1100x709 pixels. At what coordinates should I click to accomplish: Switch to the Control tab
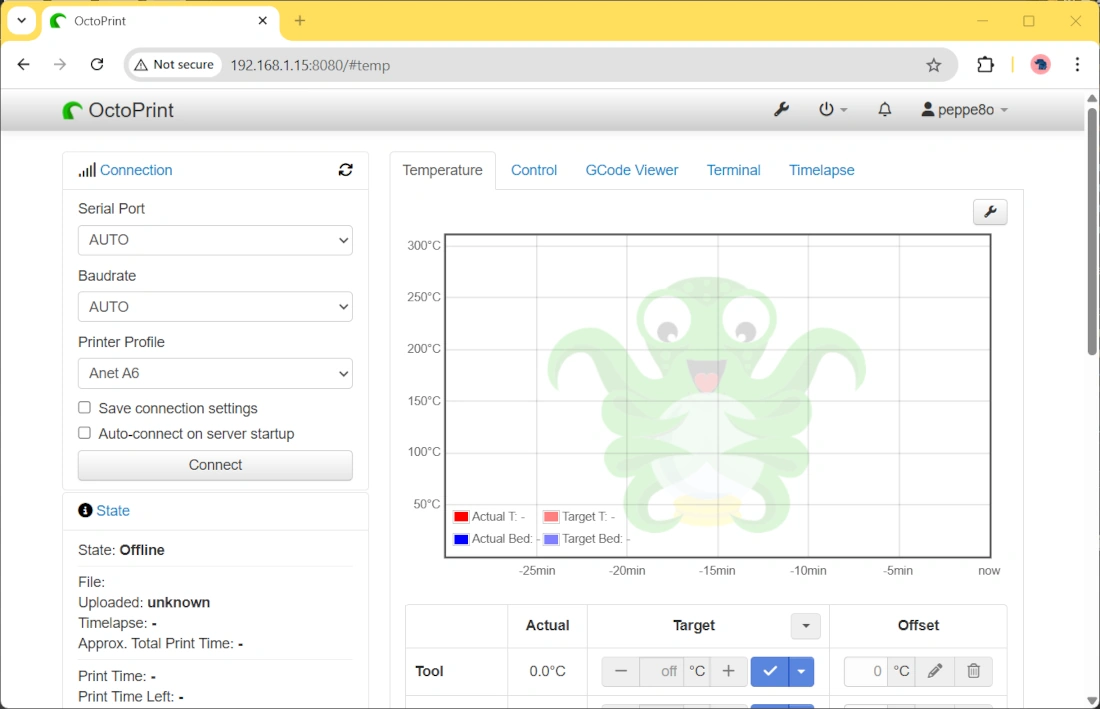(x=534, y=170)
